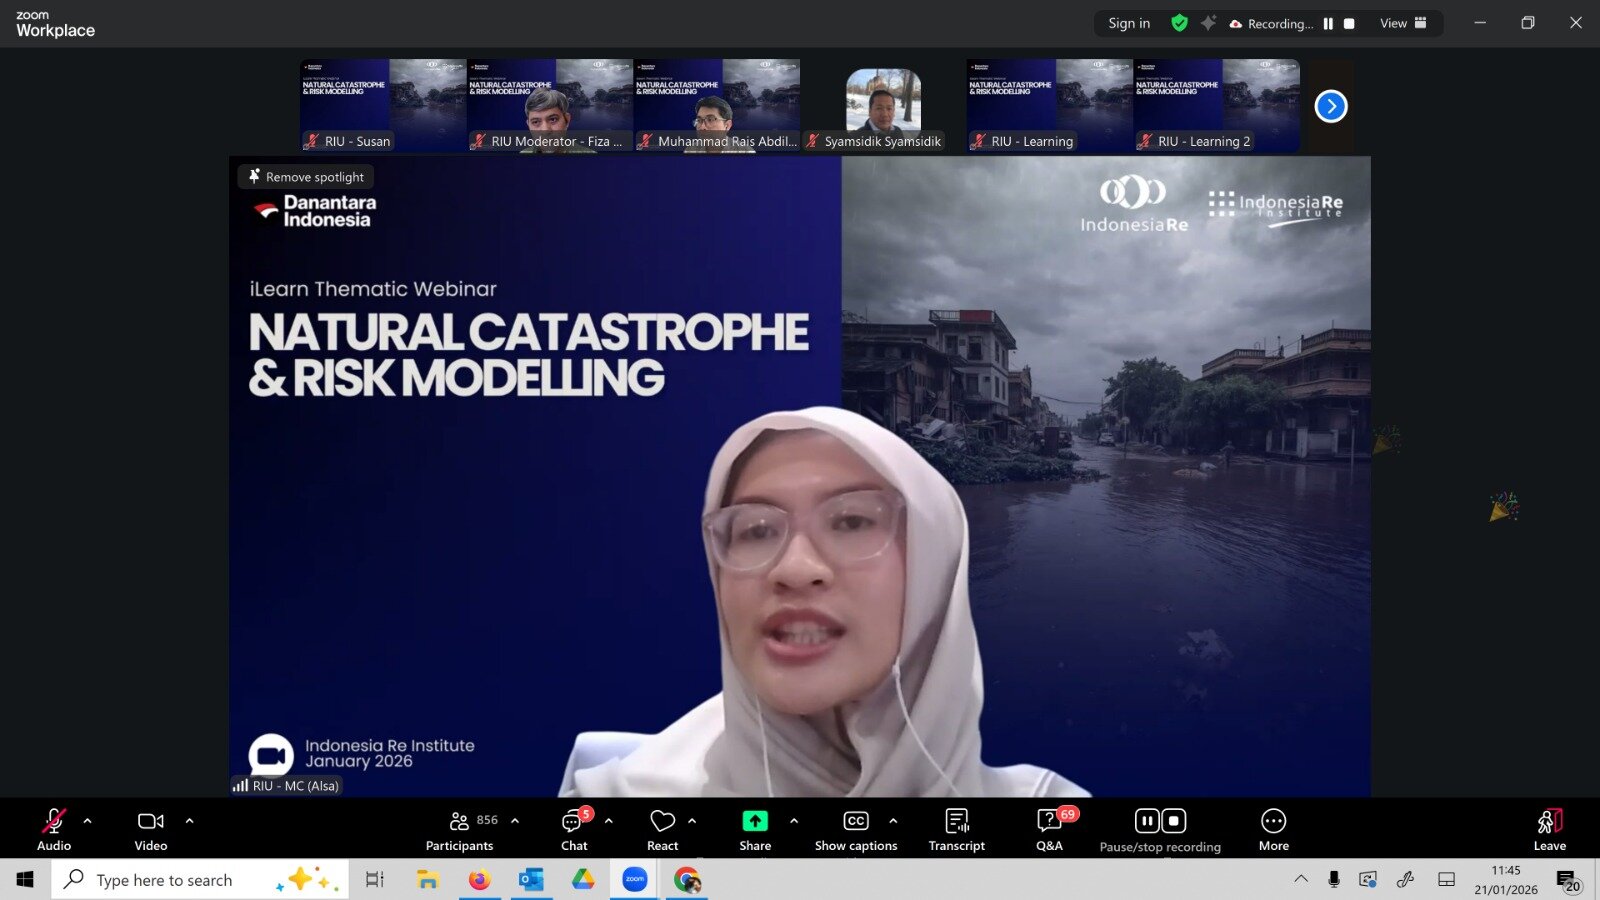The height and width of the screenshot is (900, 1600).
Task: Open the More options menu
Action: (1273, 829)
